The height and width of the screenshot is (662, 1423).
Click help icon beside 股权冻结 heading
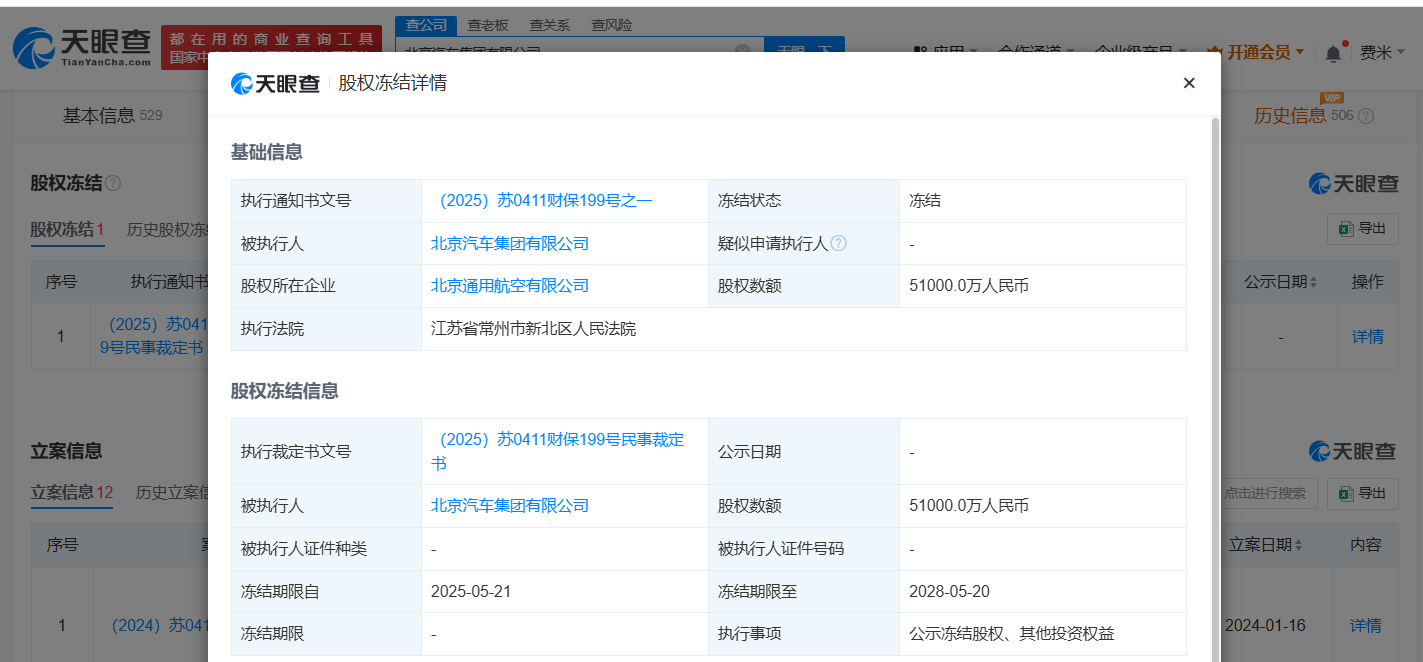pos(113,184)
